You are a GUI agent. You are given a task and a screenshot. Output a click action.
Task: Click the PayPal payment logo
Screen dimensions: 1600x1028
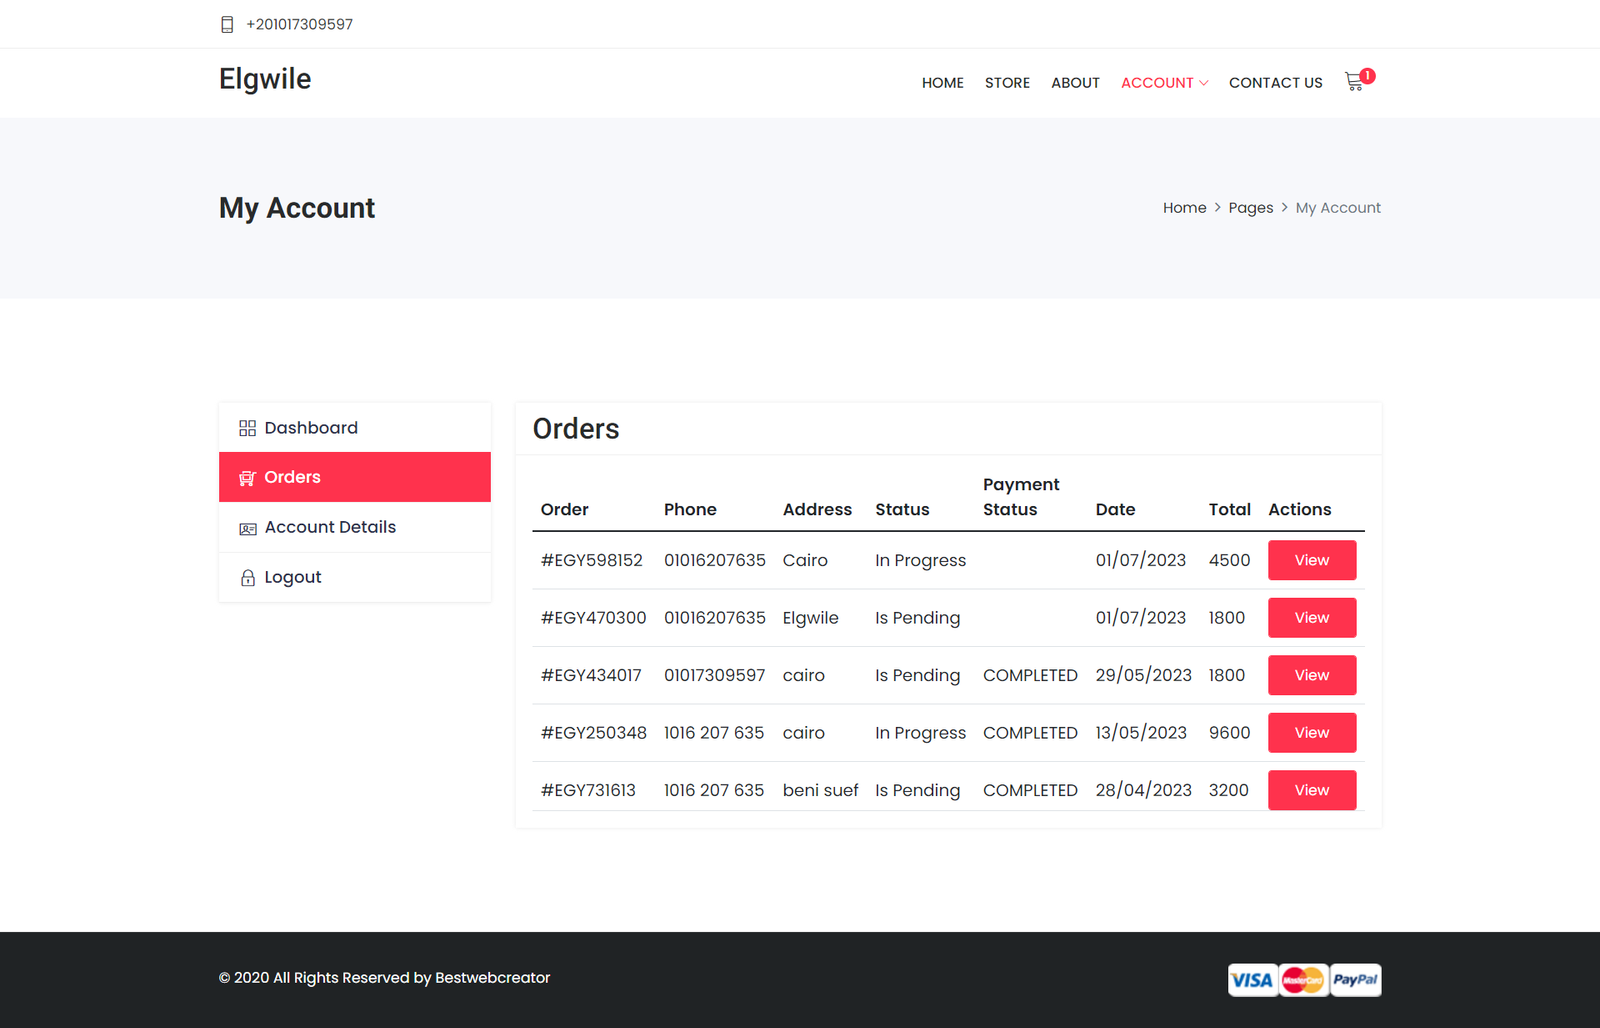pyautogui.click(x=1355, y=980)
